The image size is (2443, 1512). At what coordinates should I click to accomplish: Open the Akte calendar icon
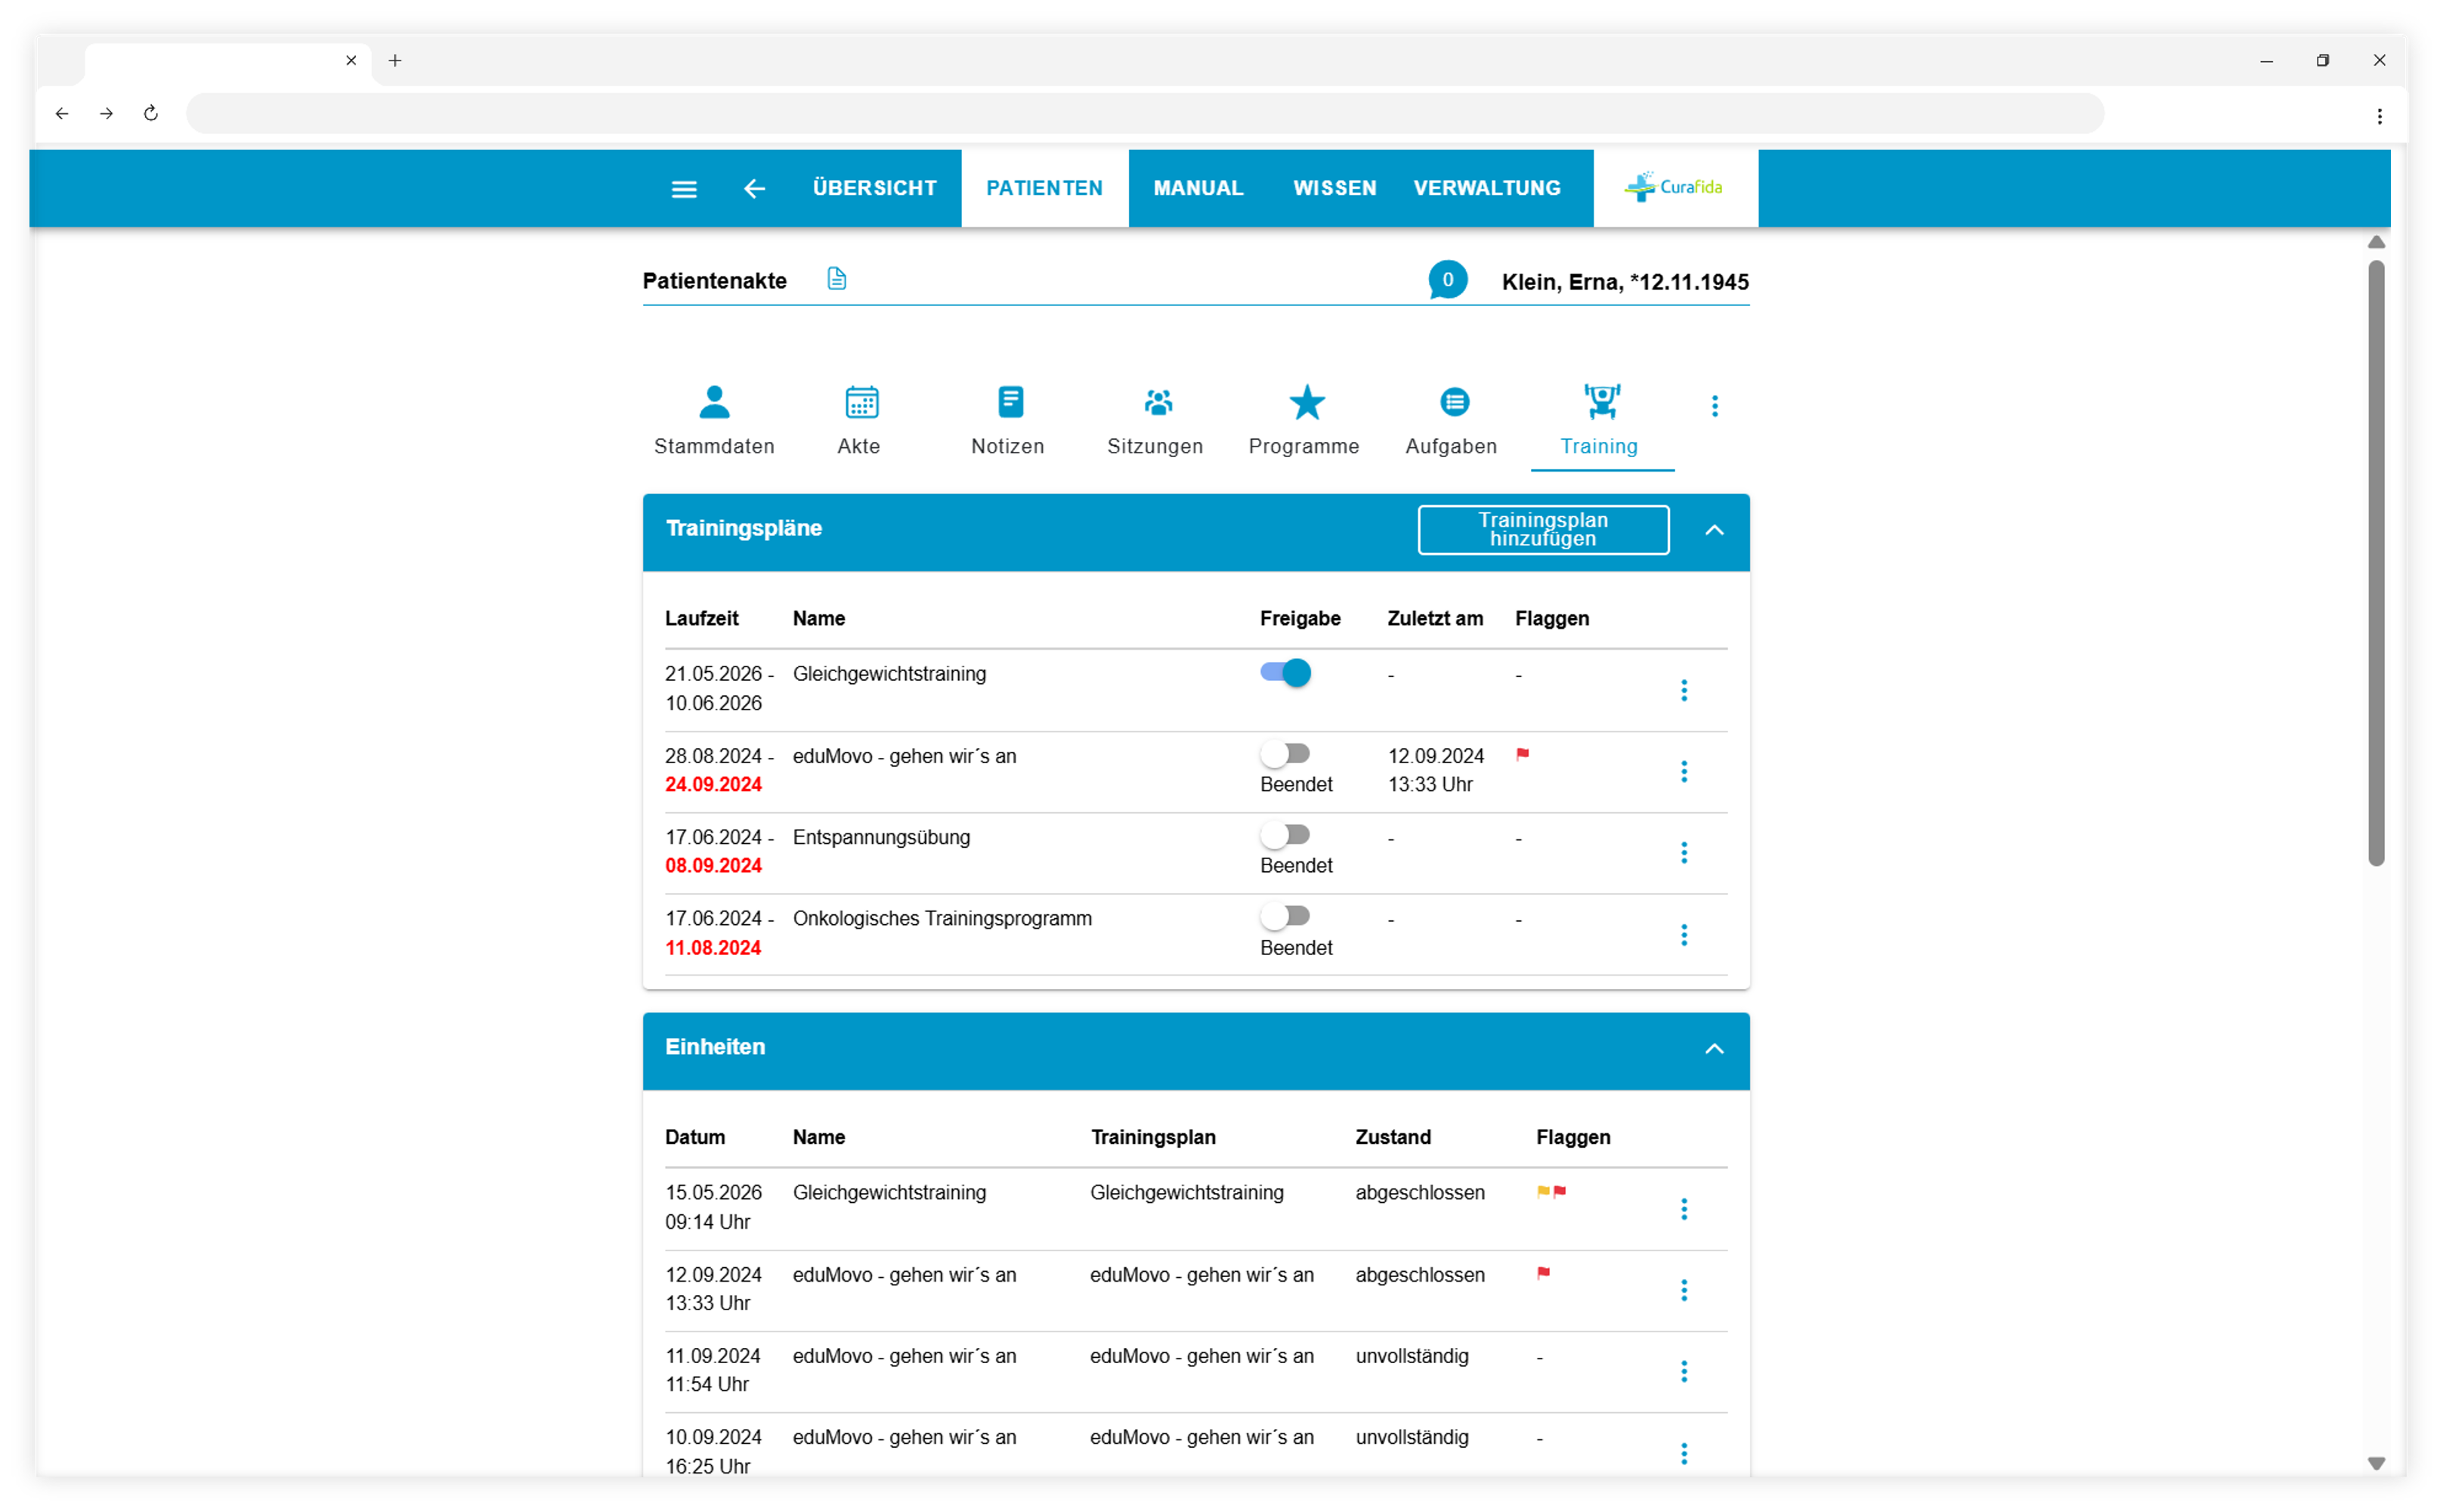tap(861, 402)
